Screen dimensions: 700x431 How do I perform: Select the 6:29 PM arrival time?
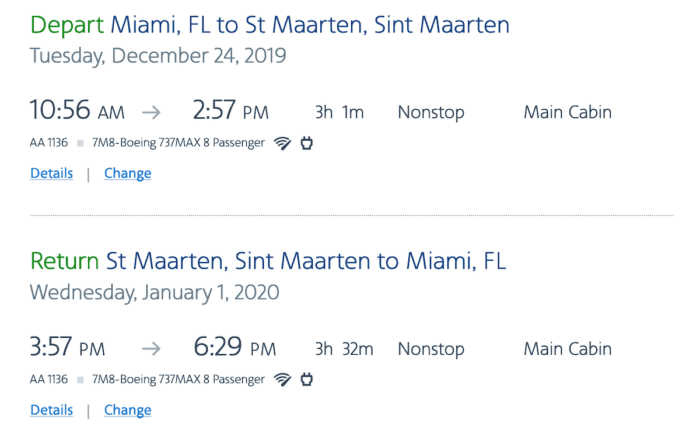tap(234, 348)
